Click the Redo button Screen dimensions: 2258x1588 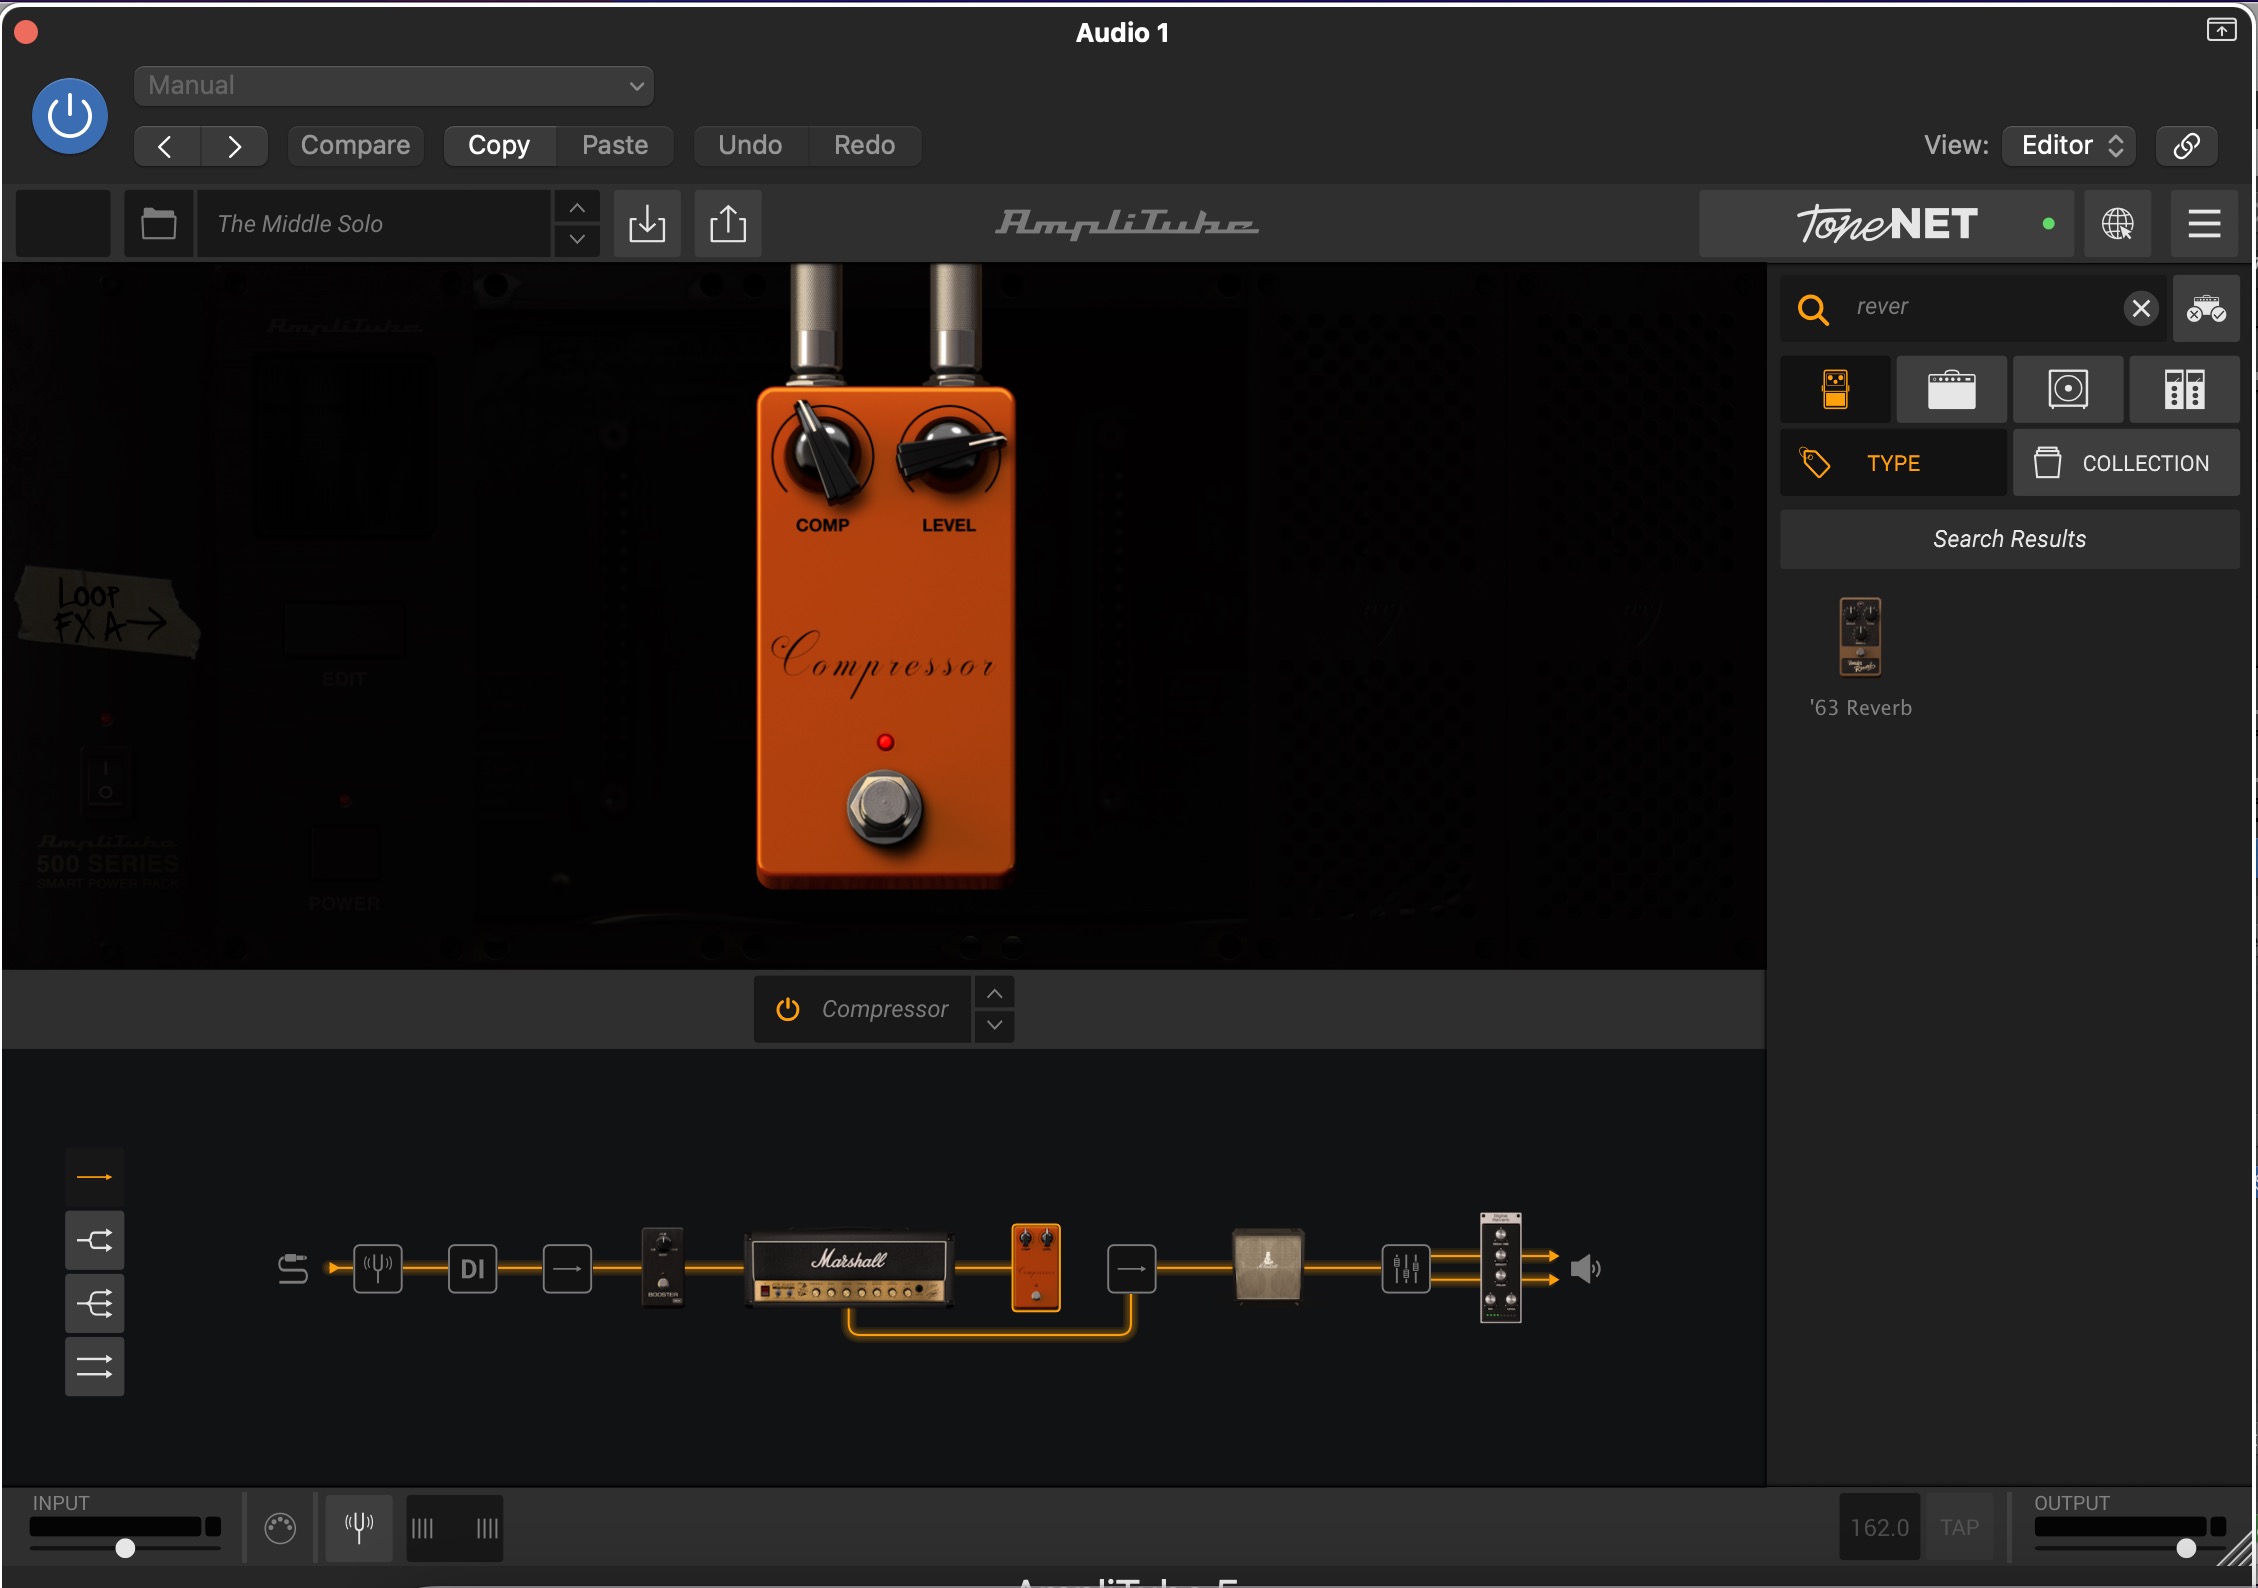click(864, 146)
